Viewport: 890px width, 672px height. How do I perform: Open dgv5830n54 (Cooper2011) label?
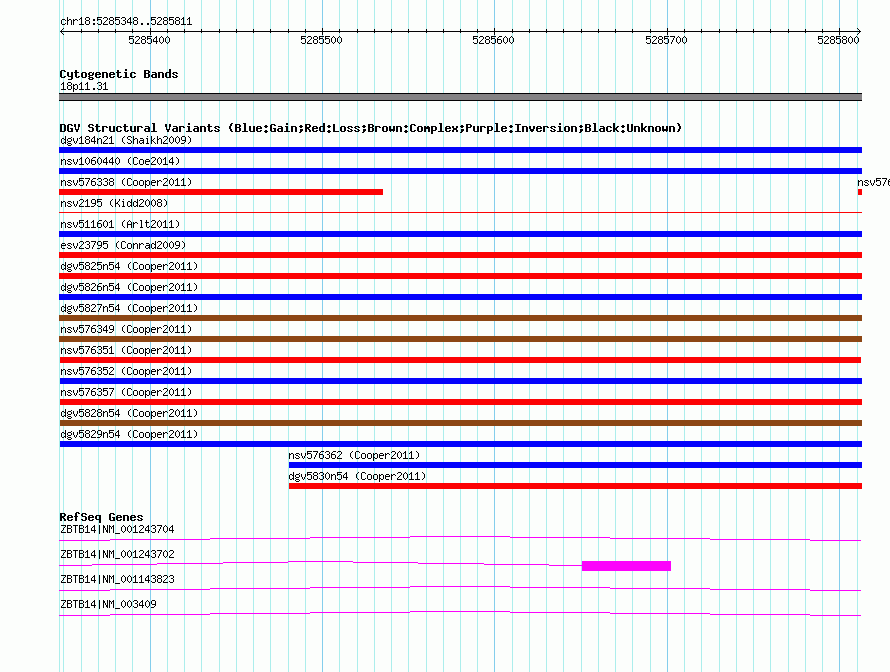pyautogui.click(x=357, y=476)
